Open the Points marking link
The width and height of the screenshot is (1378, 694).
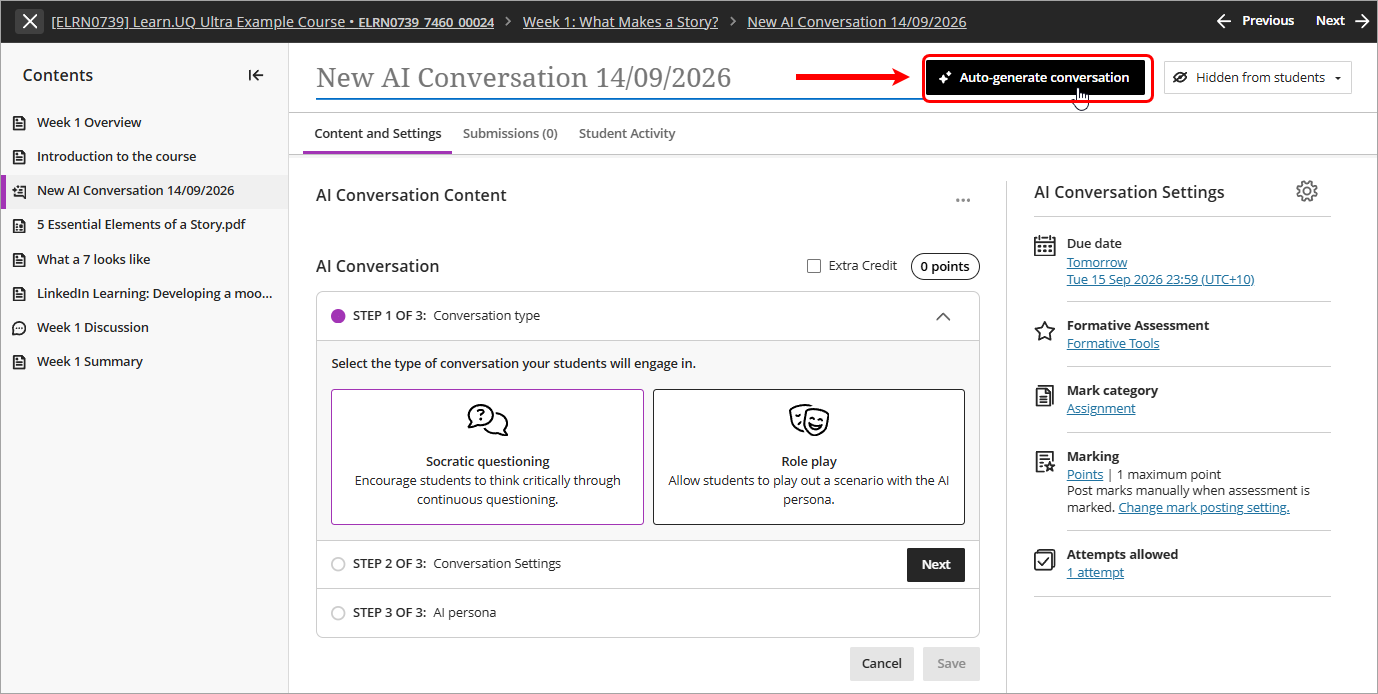pos(1085,475)
